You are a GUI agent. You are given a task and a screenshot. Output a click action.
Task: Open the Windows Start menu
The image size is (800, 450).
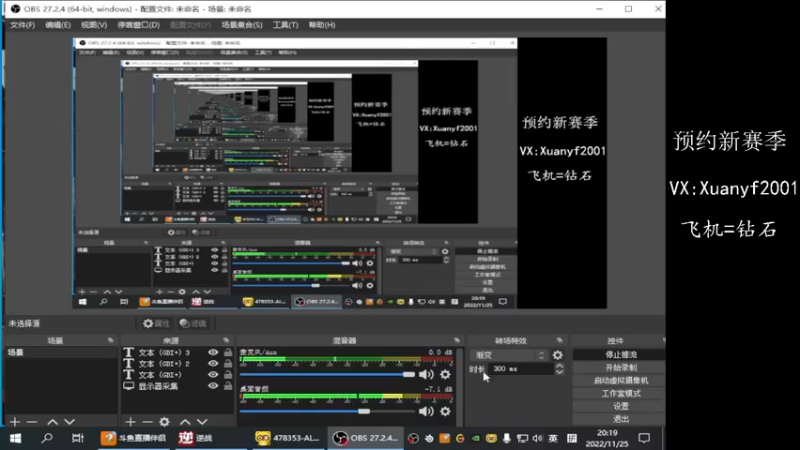(15, 438)
